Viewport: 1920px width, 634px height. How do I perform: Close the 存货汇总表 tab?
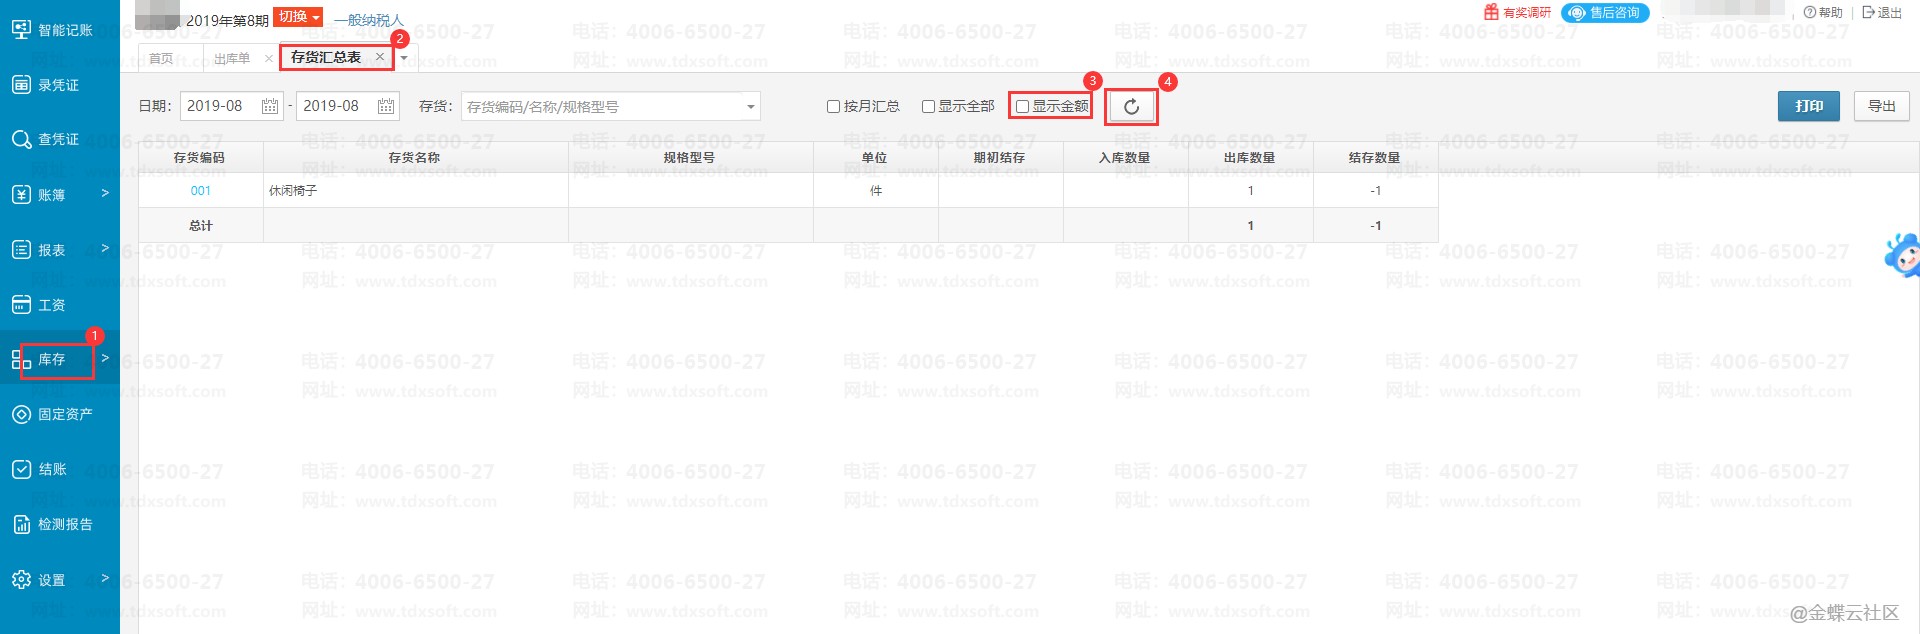point(379,57)
